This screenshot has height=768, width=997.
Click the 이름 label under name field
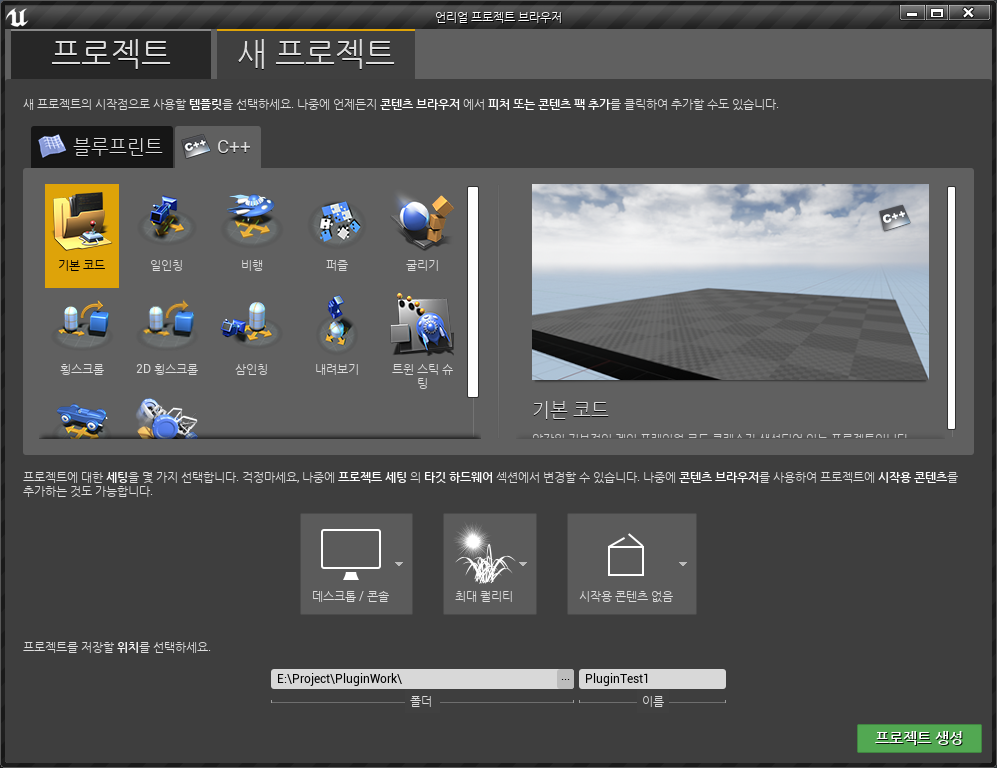point(652,701)
